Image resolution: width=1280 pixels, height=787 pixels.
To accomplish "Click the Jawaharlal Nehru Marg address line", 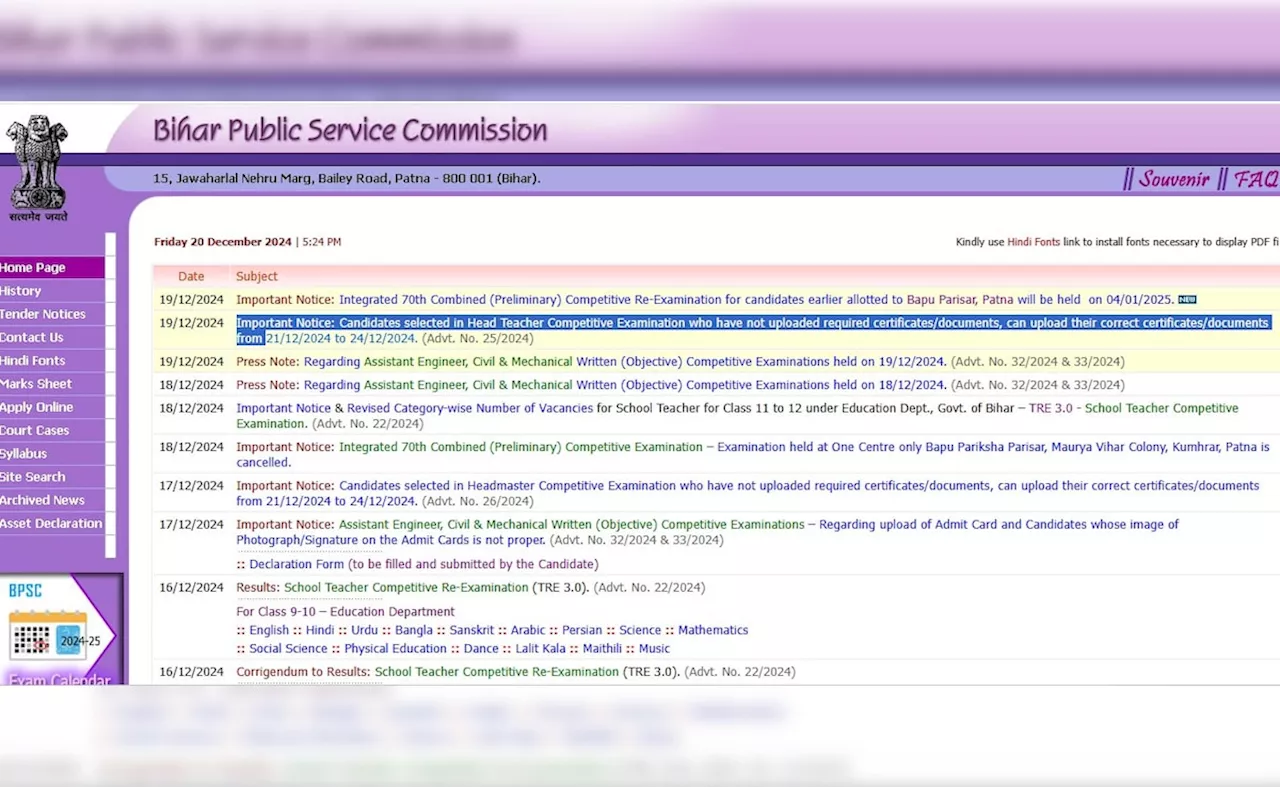I will 346,179.
